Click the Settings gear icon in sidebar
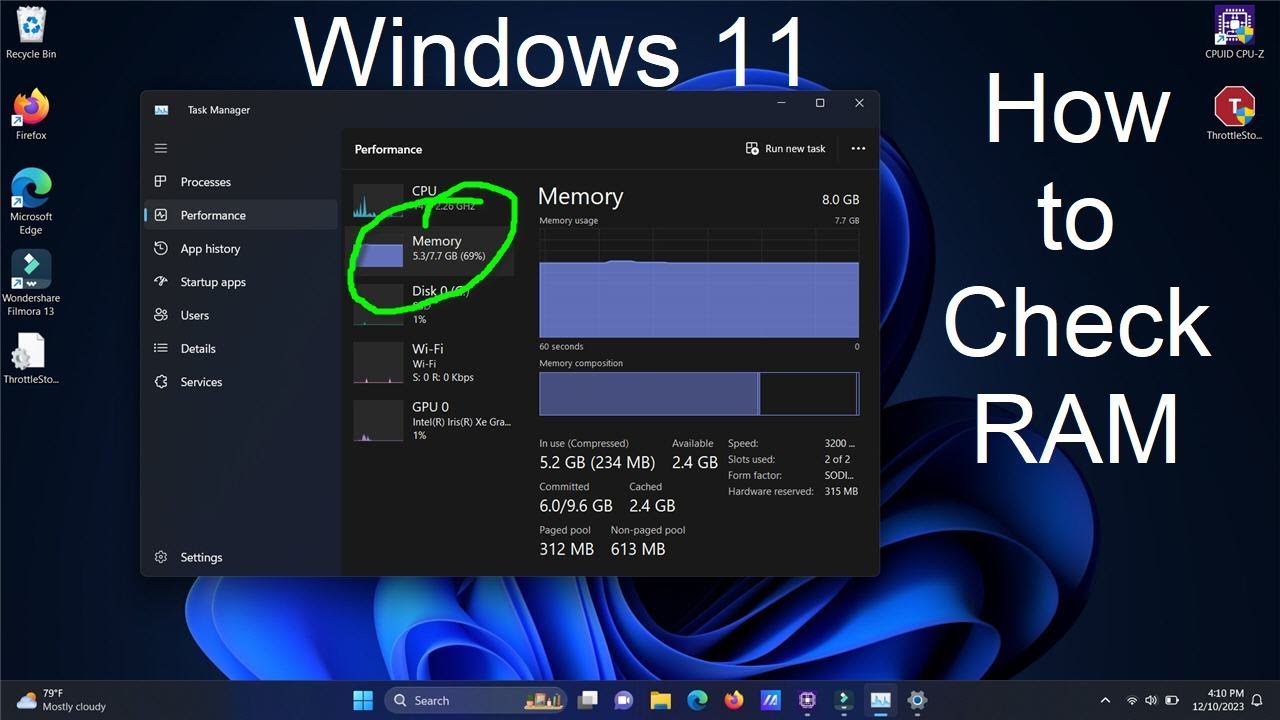The image size is (1280, 720). 161,557
